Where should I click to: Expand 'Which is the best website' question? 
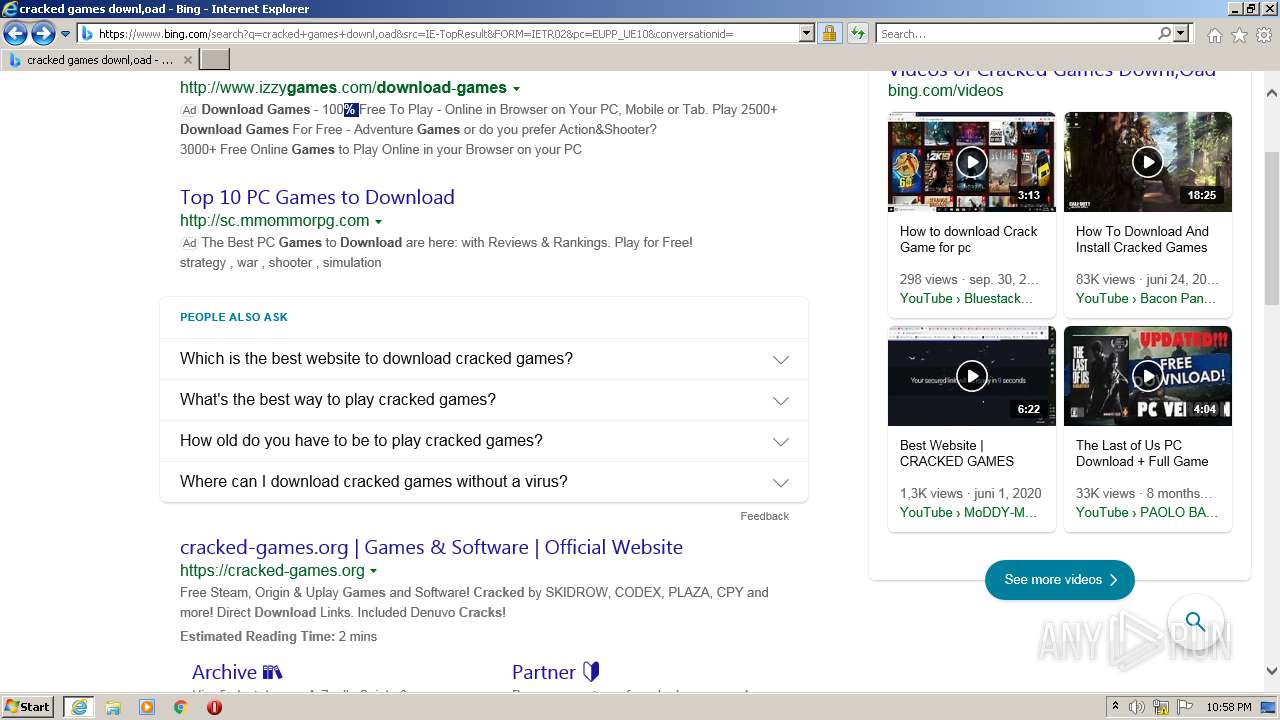coord(484,359)
